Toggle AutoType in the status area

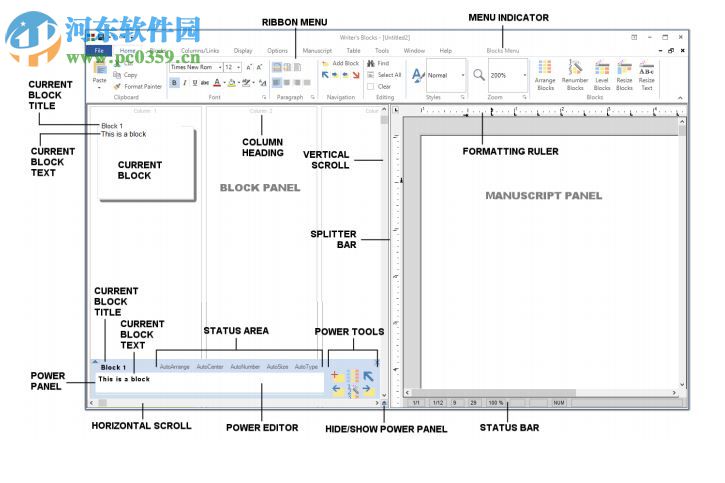coord(306,367)
